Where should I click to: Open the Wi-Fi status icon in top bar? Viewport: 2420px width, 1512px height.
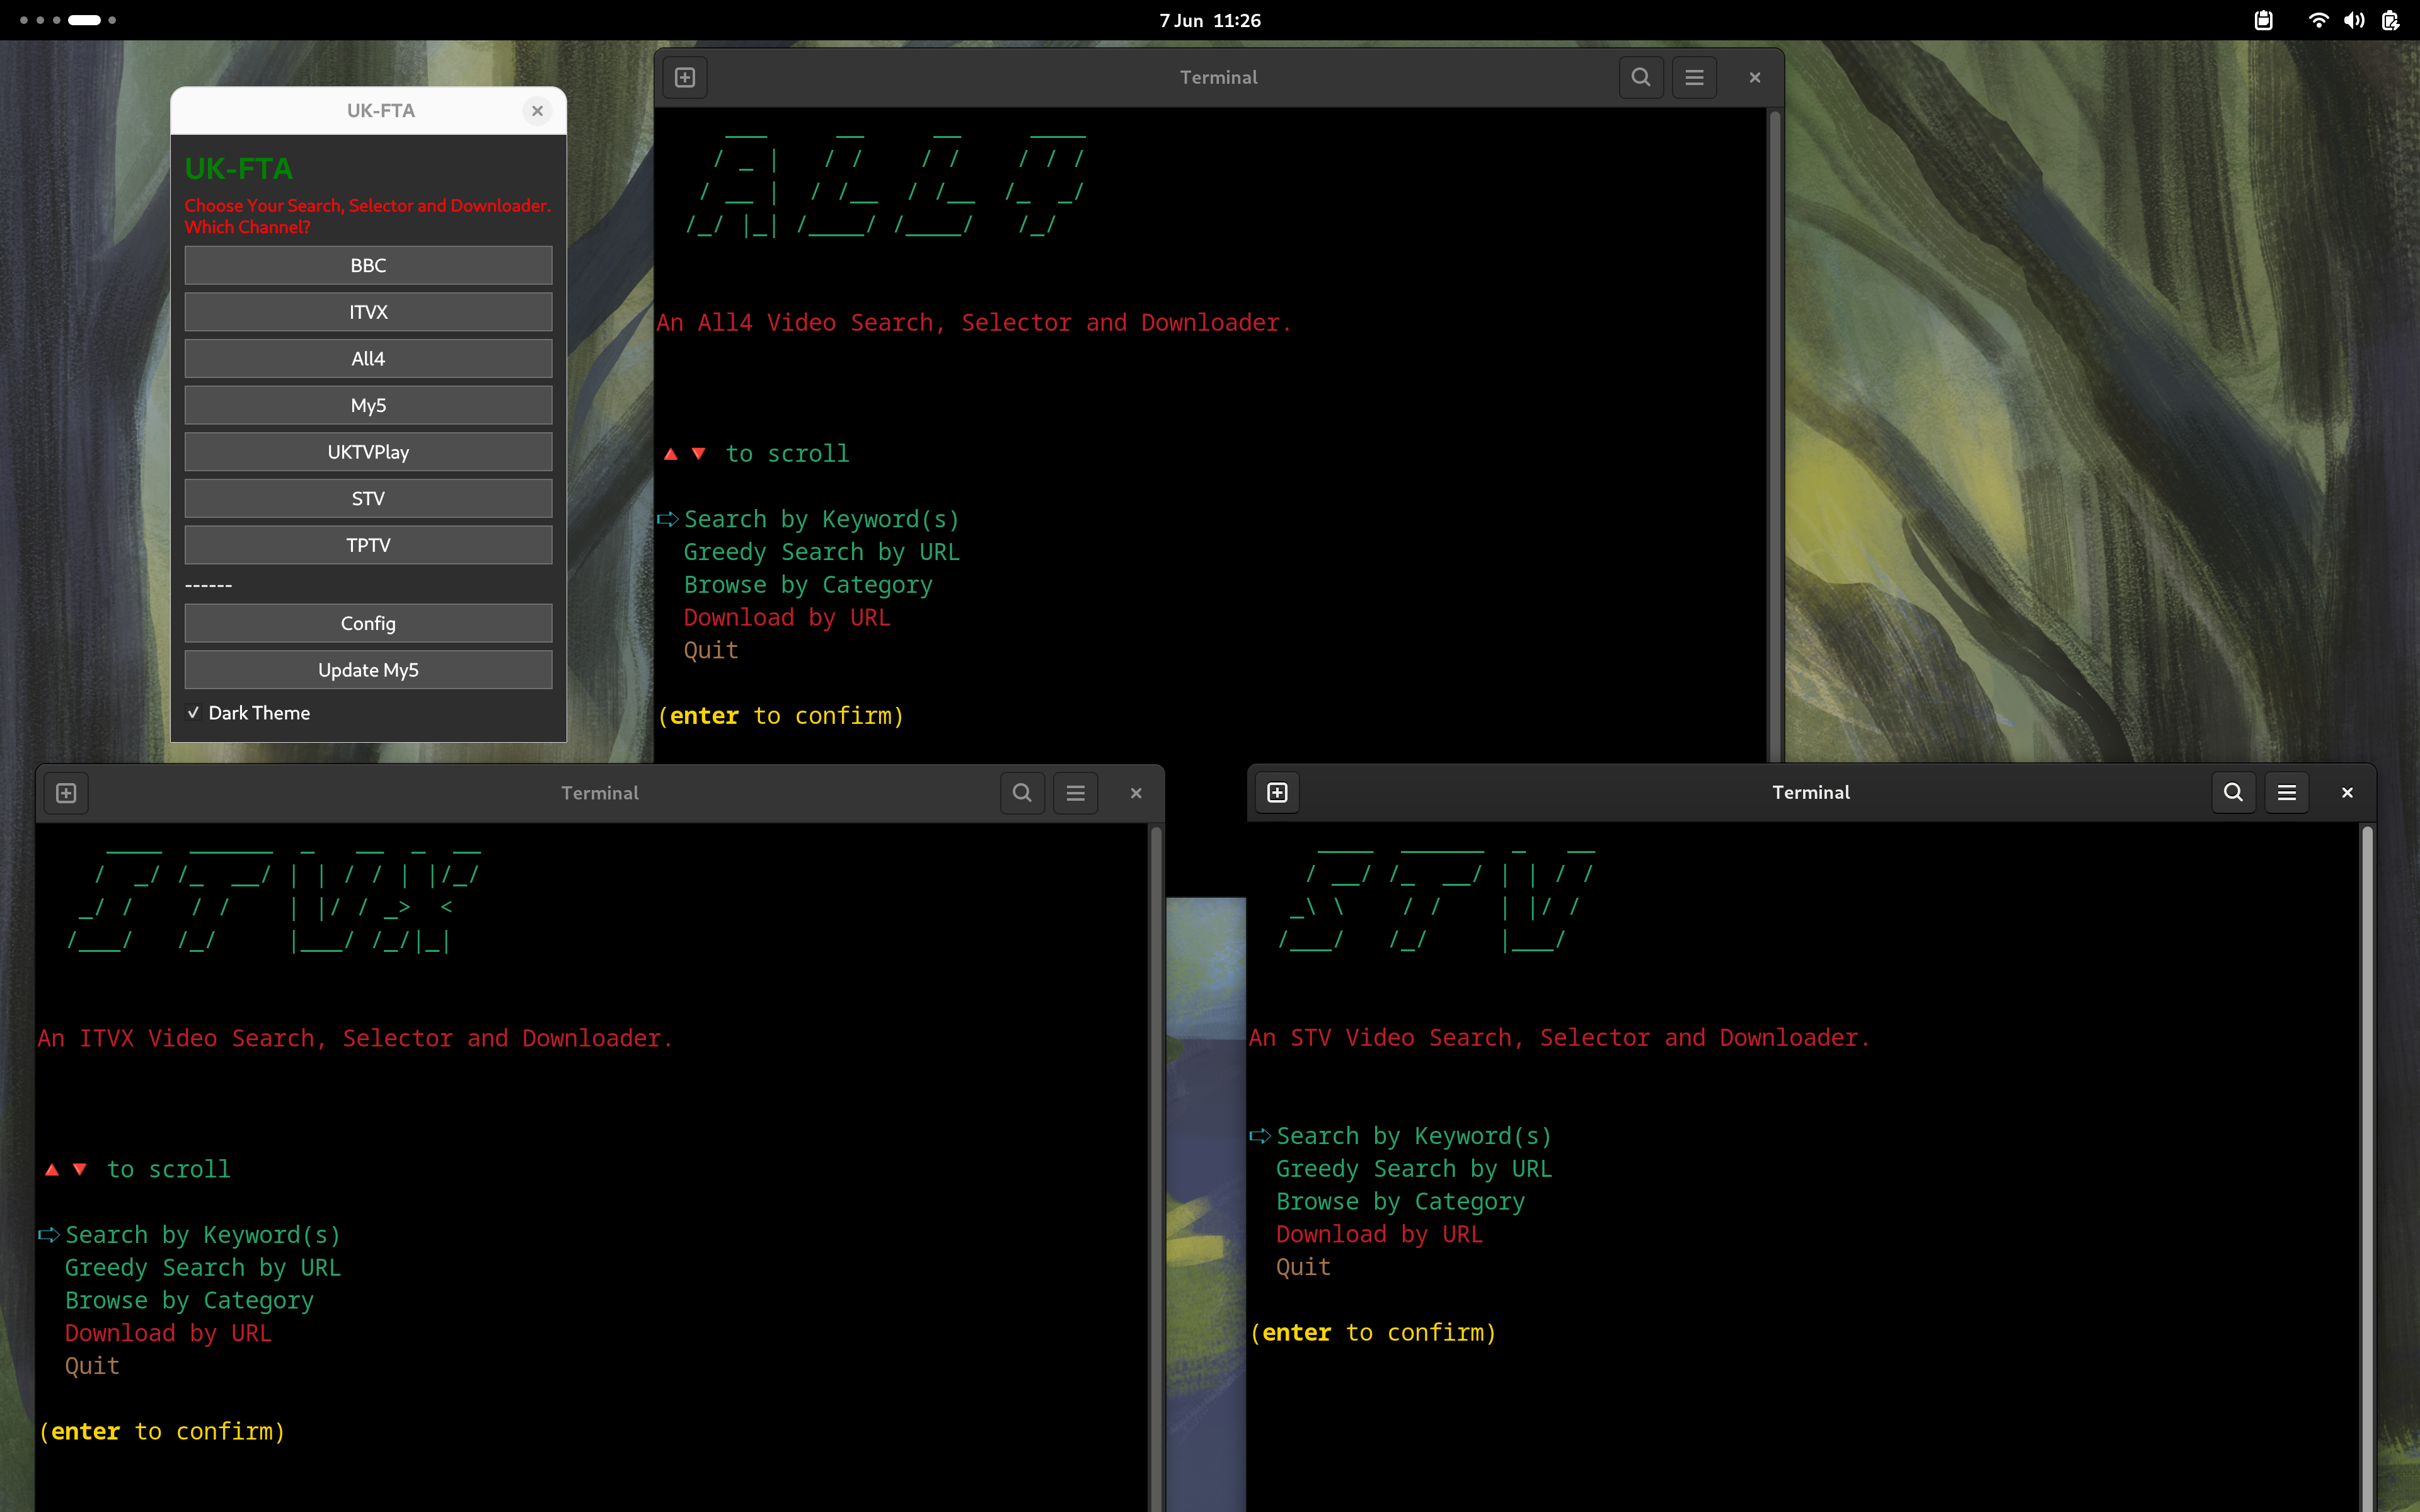[2317, 20]
